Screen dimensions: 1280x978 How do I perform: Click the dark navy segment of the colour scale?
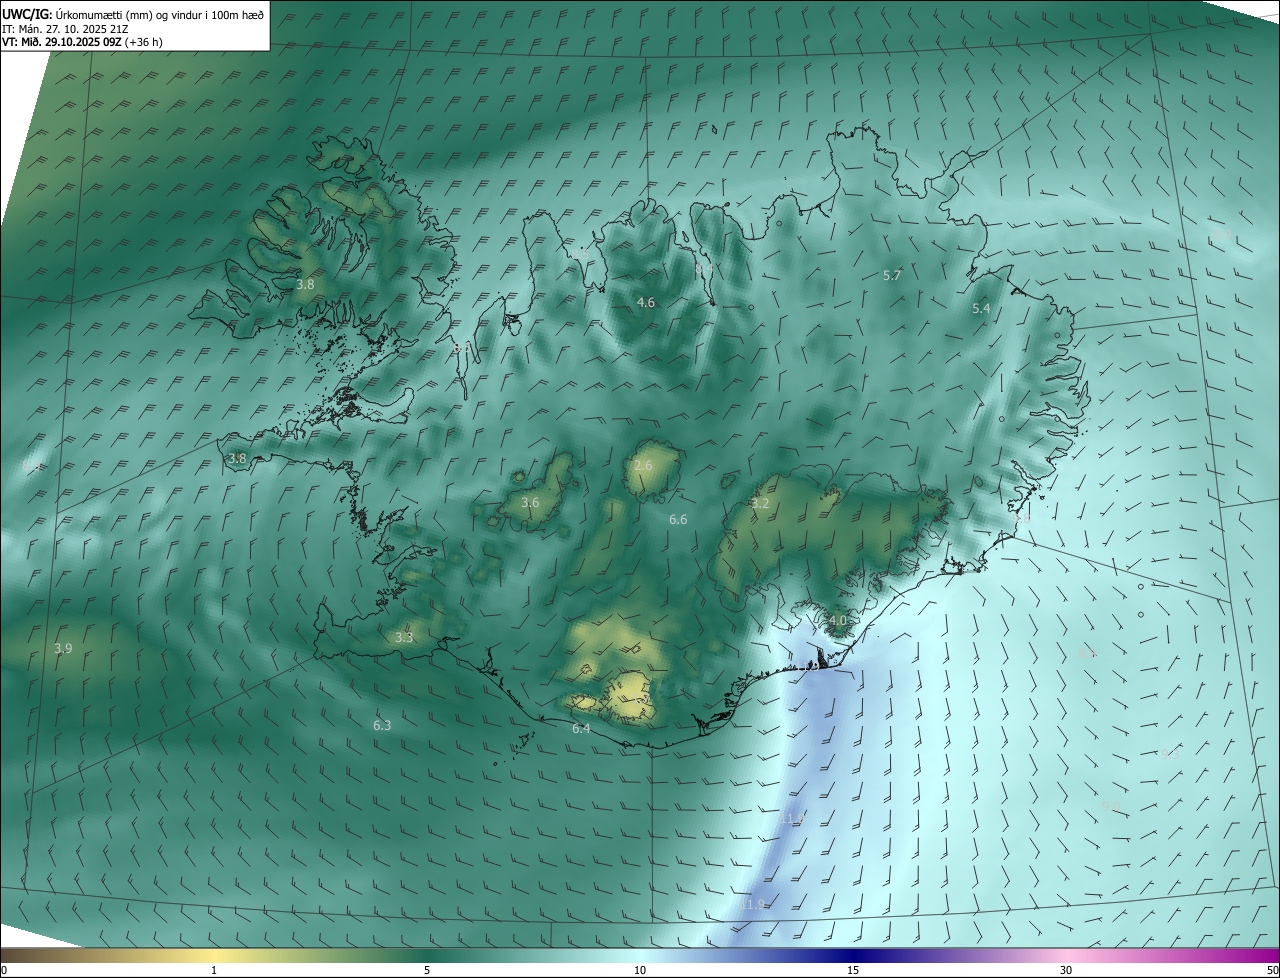pos(853,955)
